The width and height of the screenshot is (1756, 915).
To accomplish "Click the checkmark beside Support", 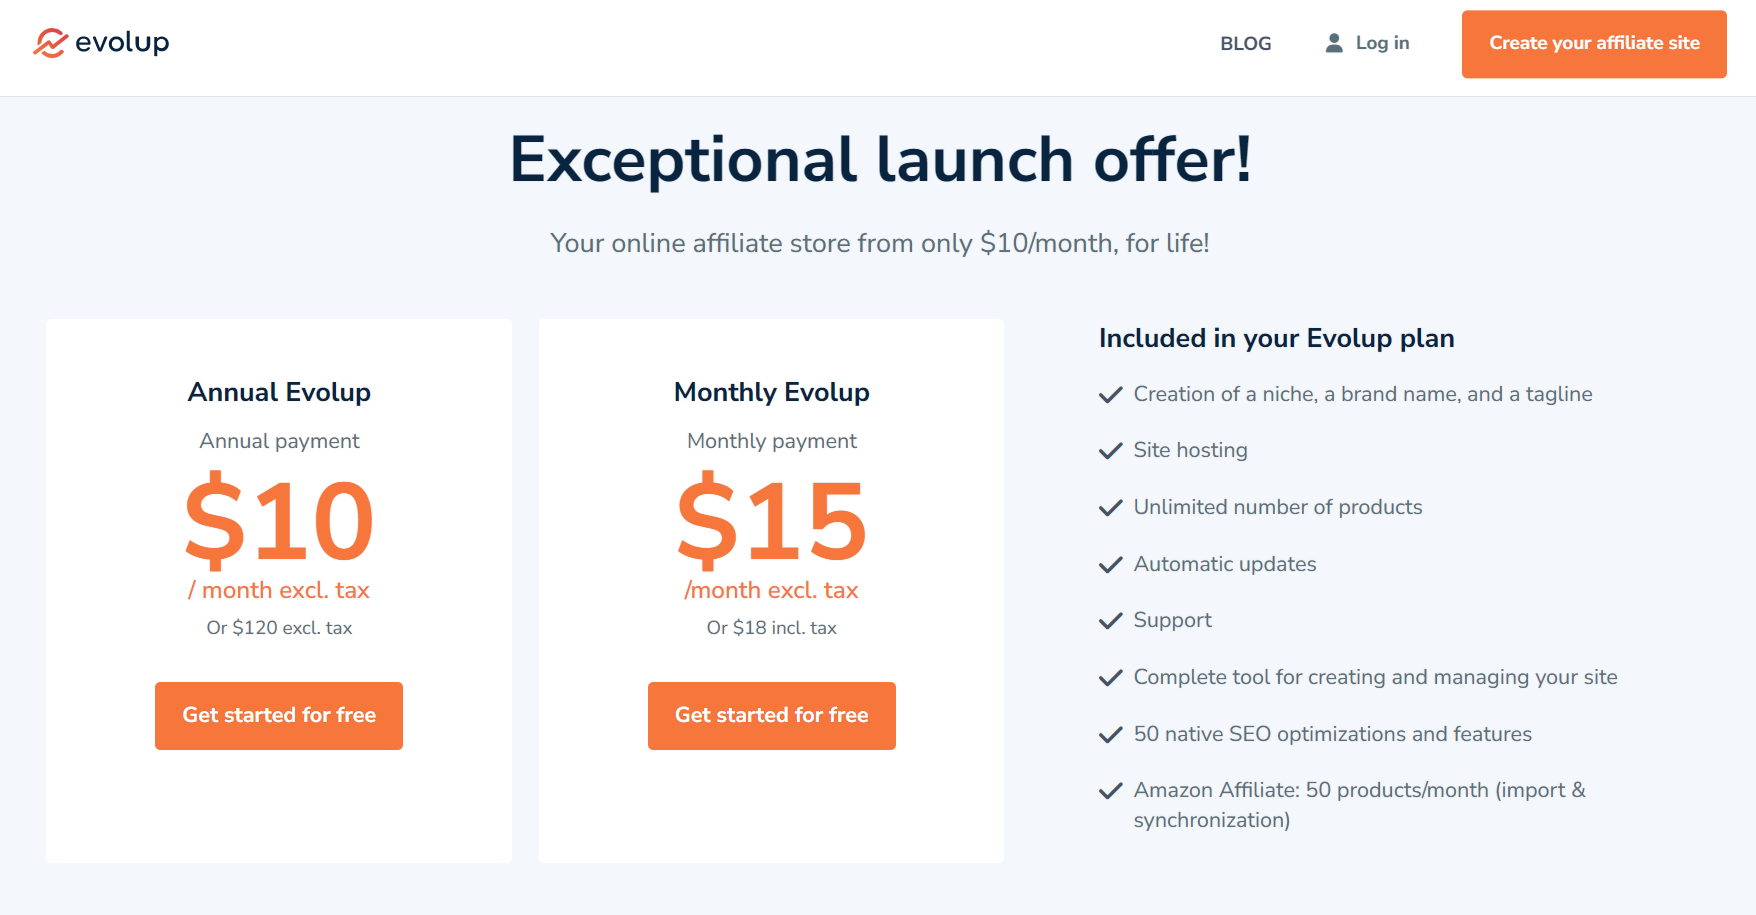I will click(1110, 621).
